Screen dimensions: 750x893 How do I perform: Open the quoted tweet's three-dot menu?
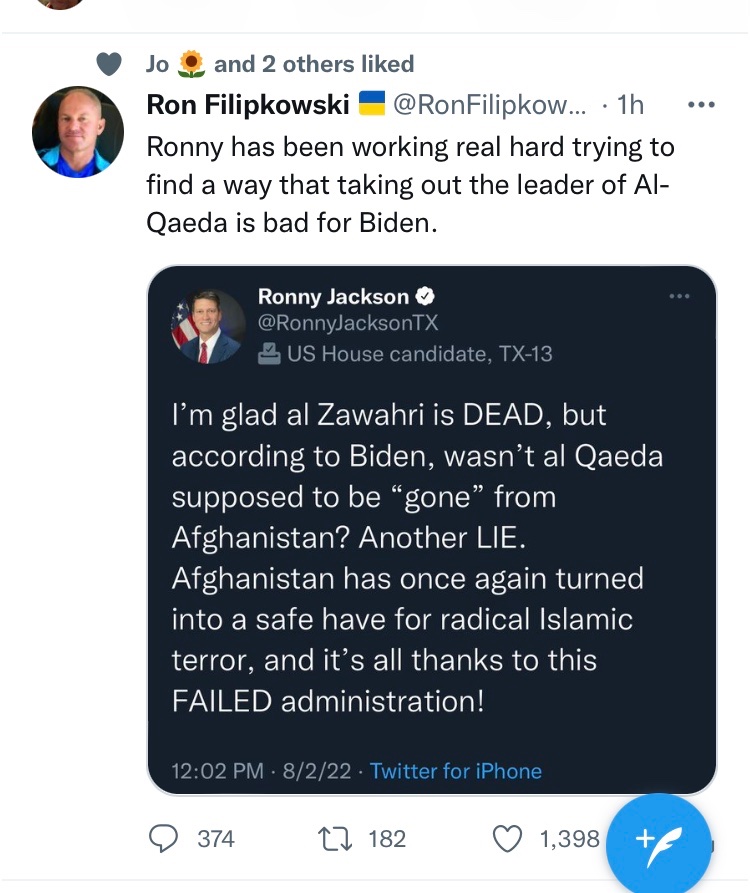(680, 296)
